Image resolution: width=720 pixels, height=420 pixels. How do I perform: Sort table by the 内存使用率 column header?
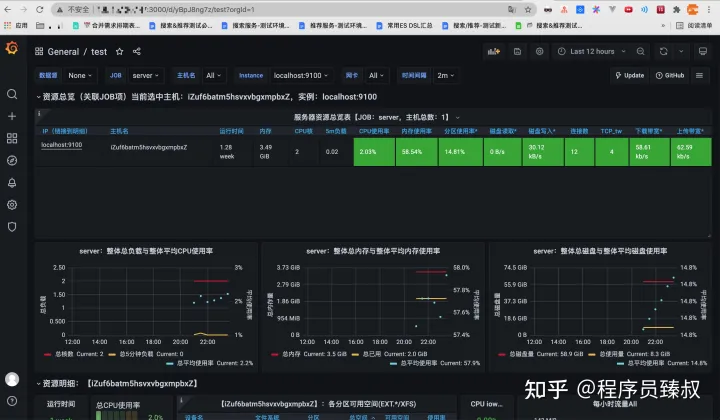pyautogui.click(x=416, y=131)
